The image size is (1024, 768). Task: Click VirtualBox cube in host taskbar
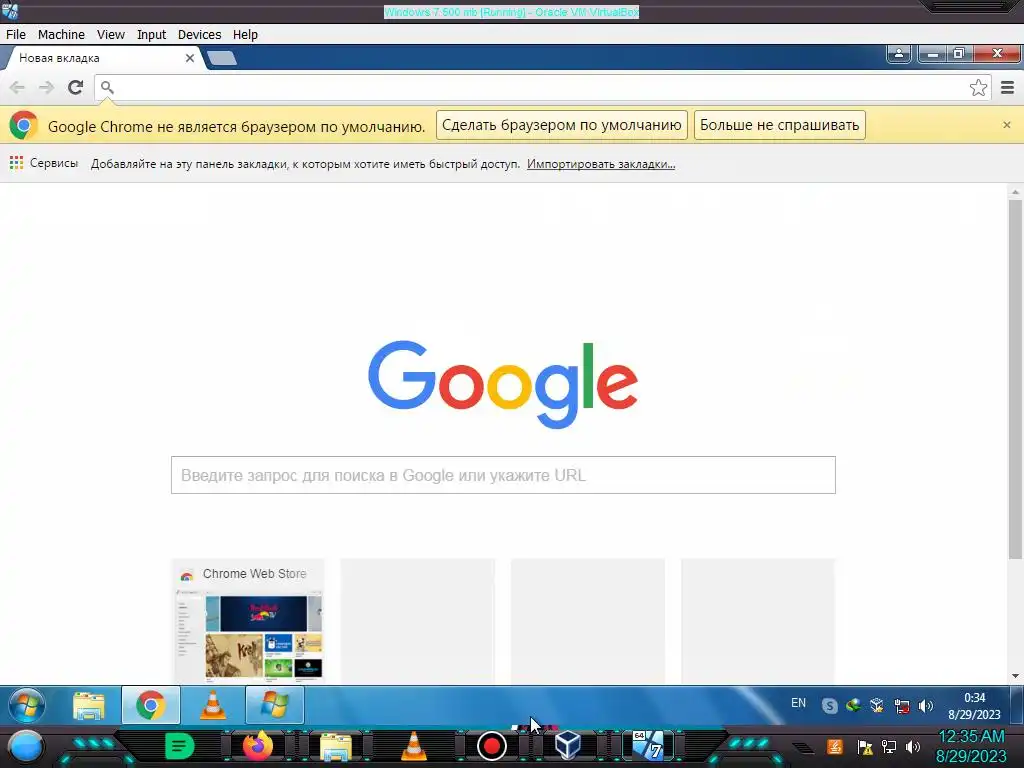(568, 744)
